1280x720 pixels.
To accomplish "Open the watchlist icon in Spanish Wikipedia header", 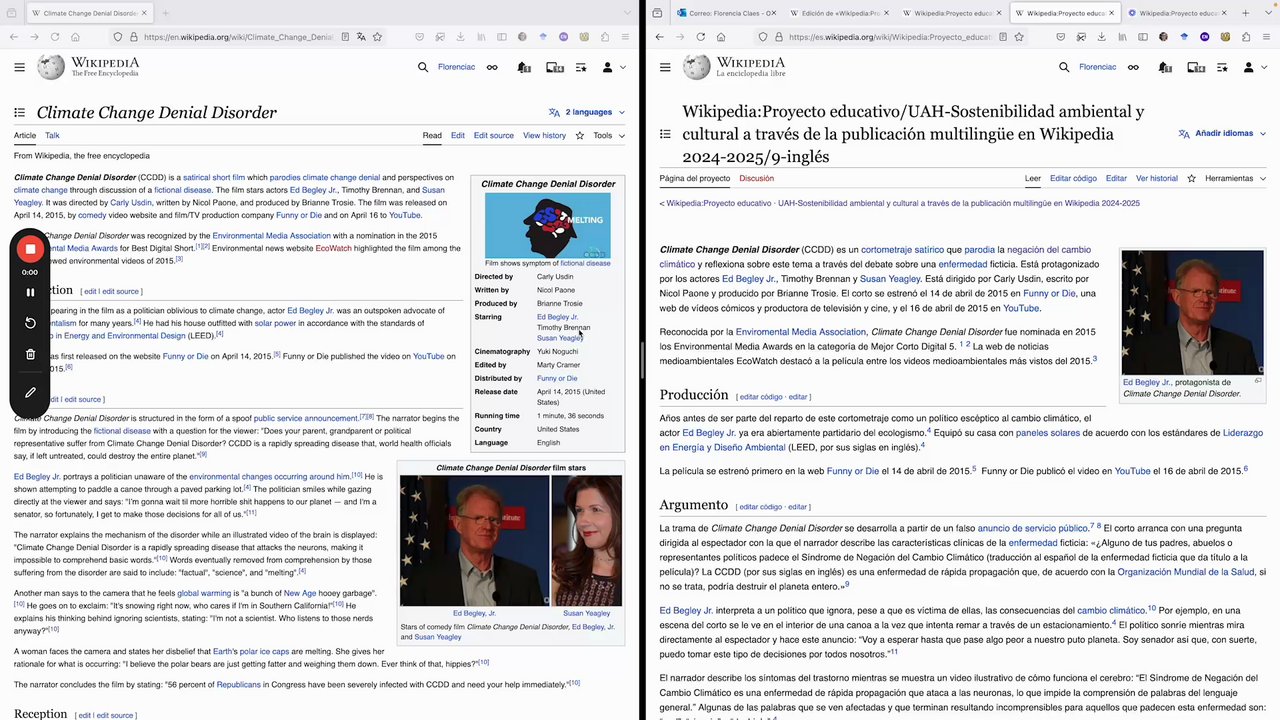I will click(x=1222, y=67).
